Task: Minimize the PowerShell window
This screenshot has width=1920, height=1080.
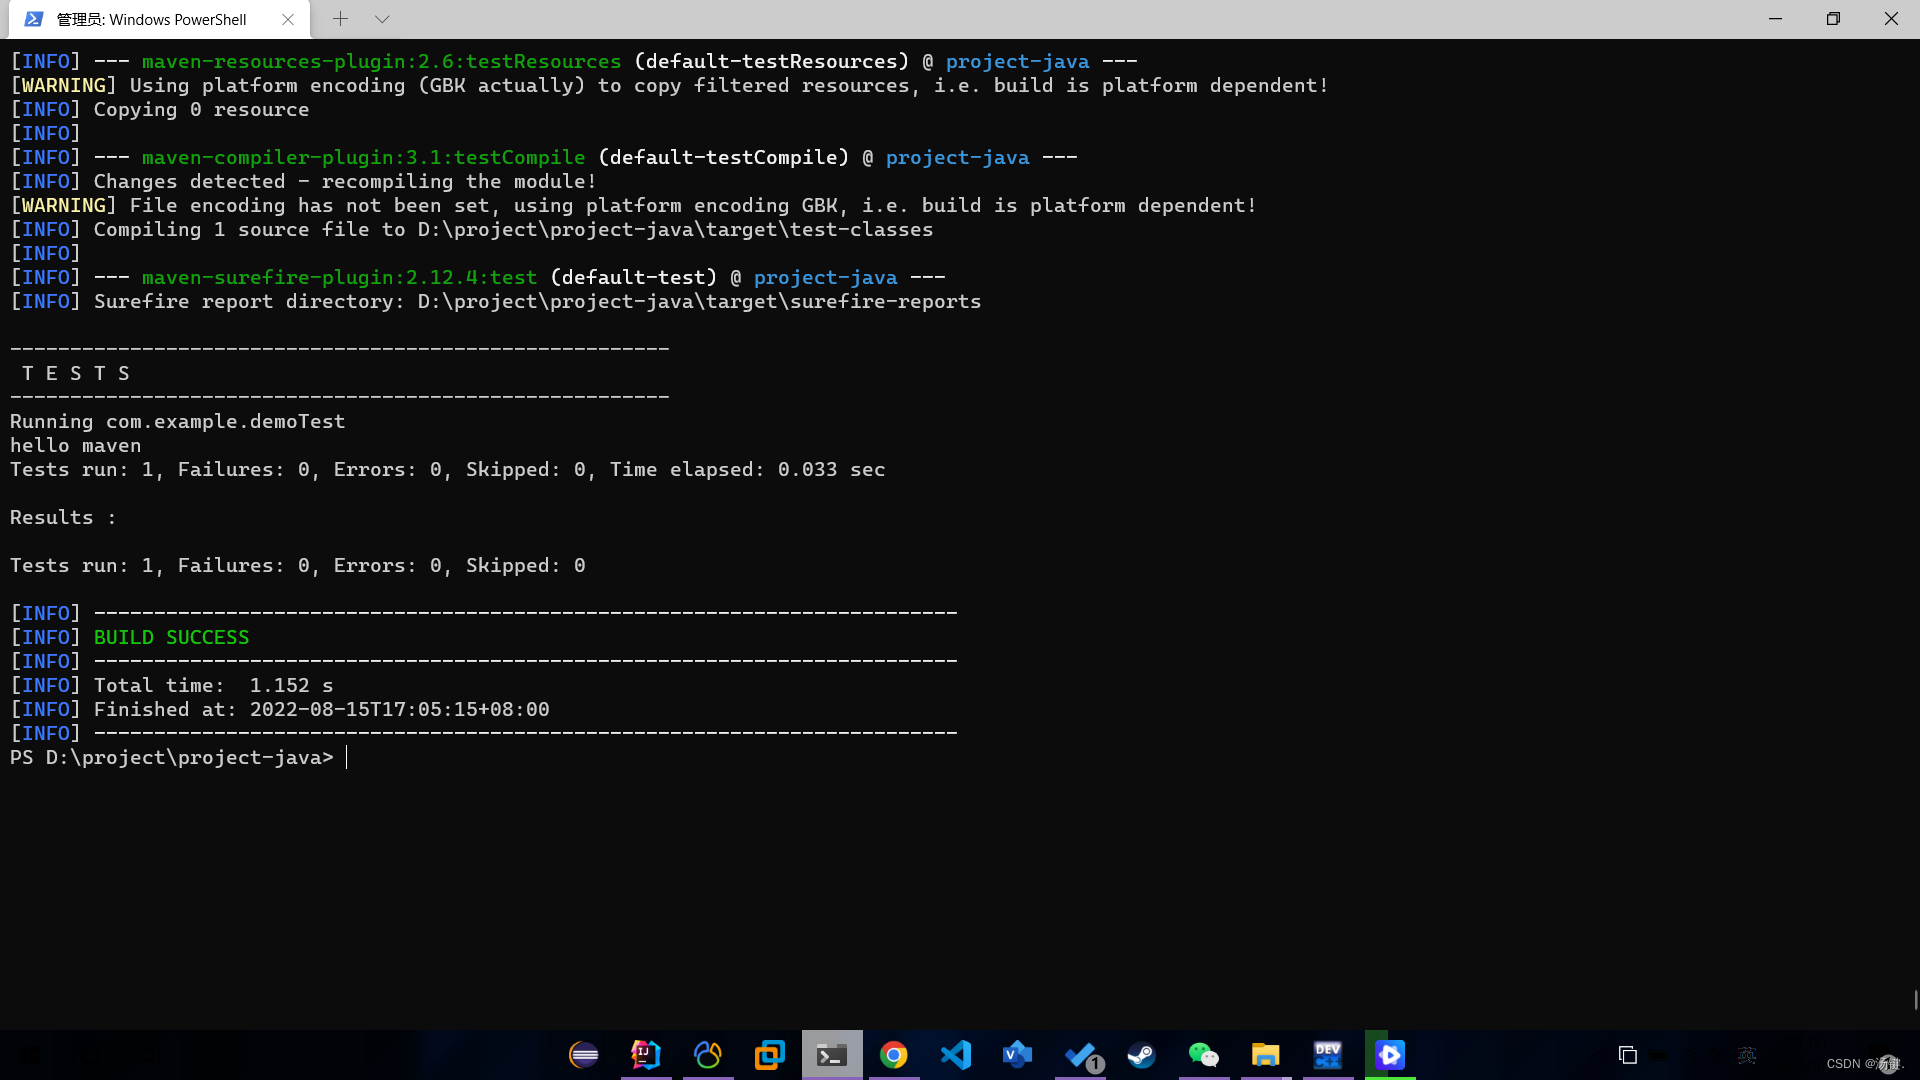Action: (1775, 19)
